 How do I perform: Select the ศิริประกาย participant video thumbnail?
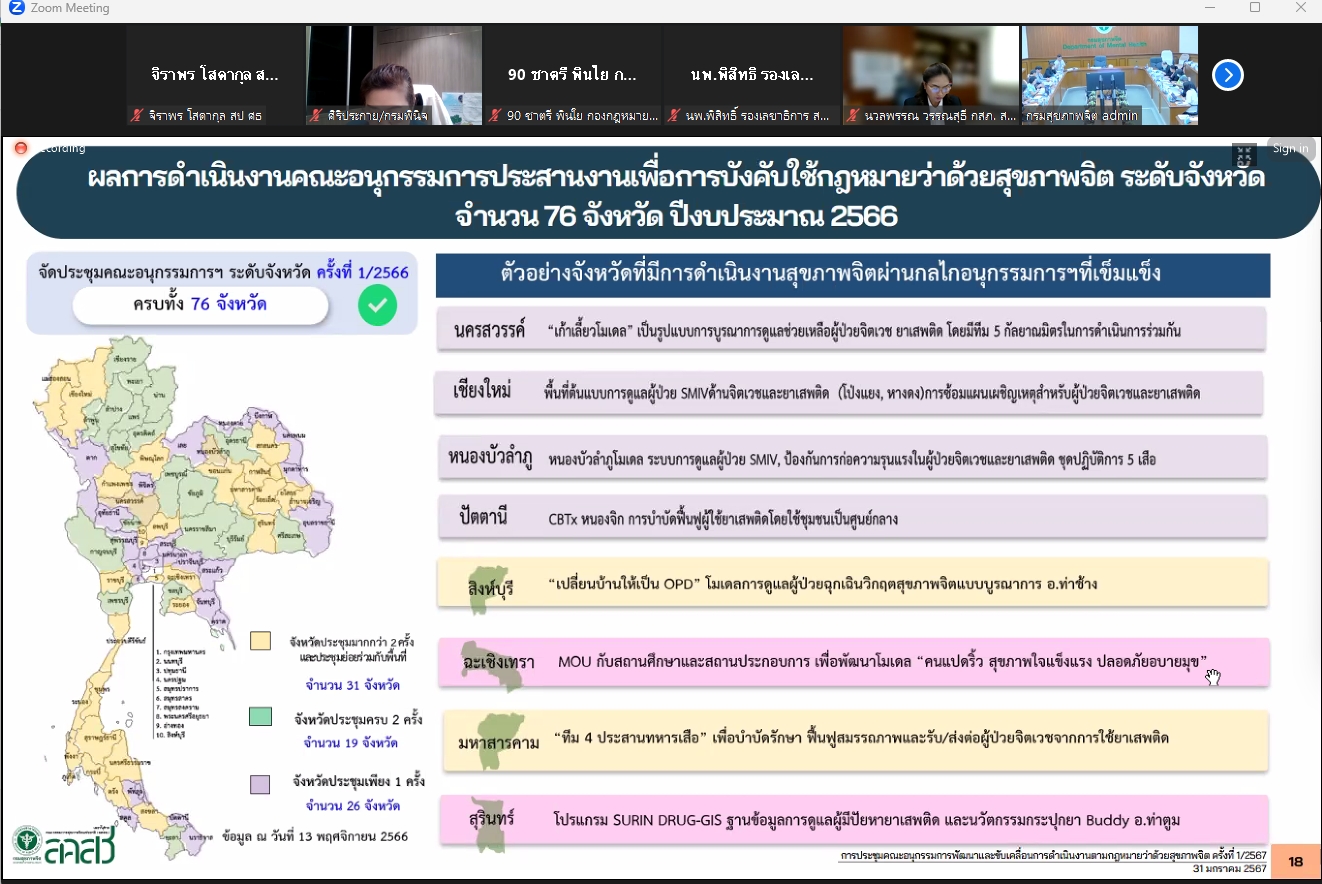393,75
